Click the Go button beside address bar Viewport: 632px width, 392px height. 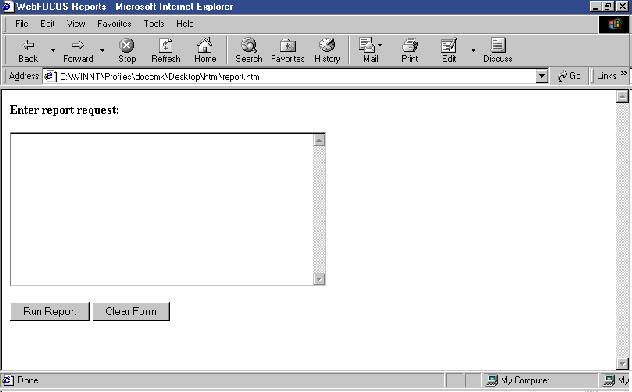[569, 76]
